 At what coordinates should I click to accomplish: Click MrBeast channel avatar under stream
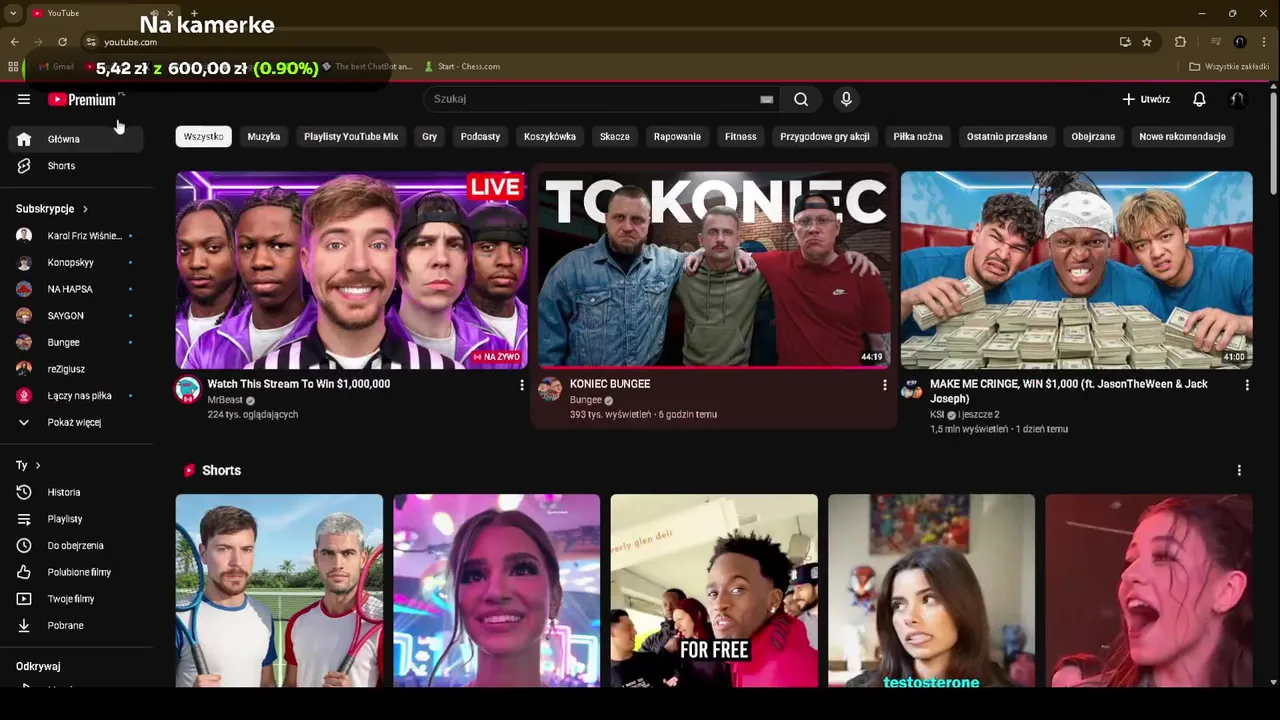[x=188, y=390]
